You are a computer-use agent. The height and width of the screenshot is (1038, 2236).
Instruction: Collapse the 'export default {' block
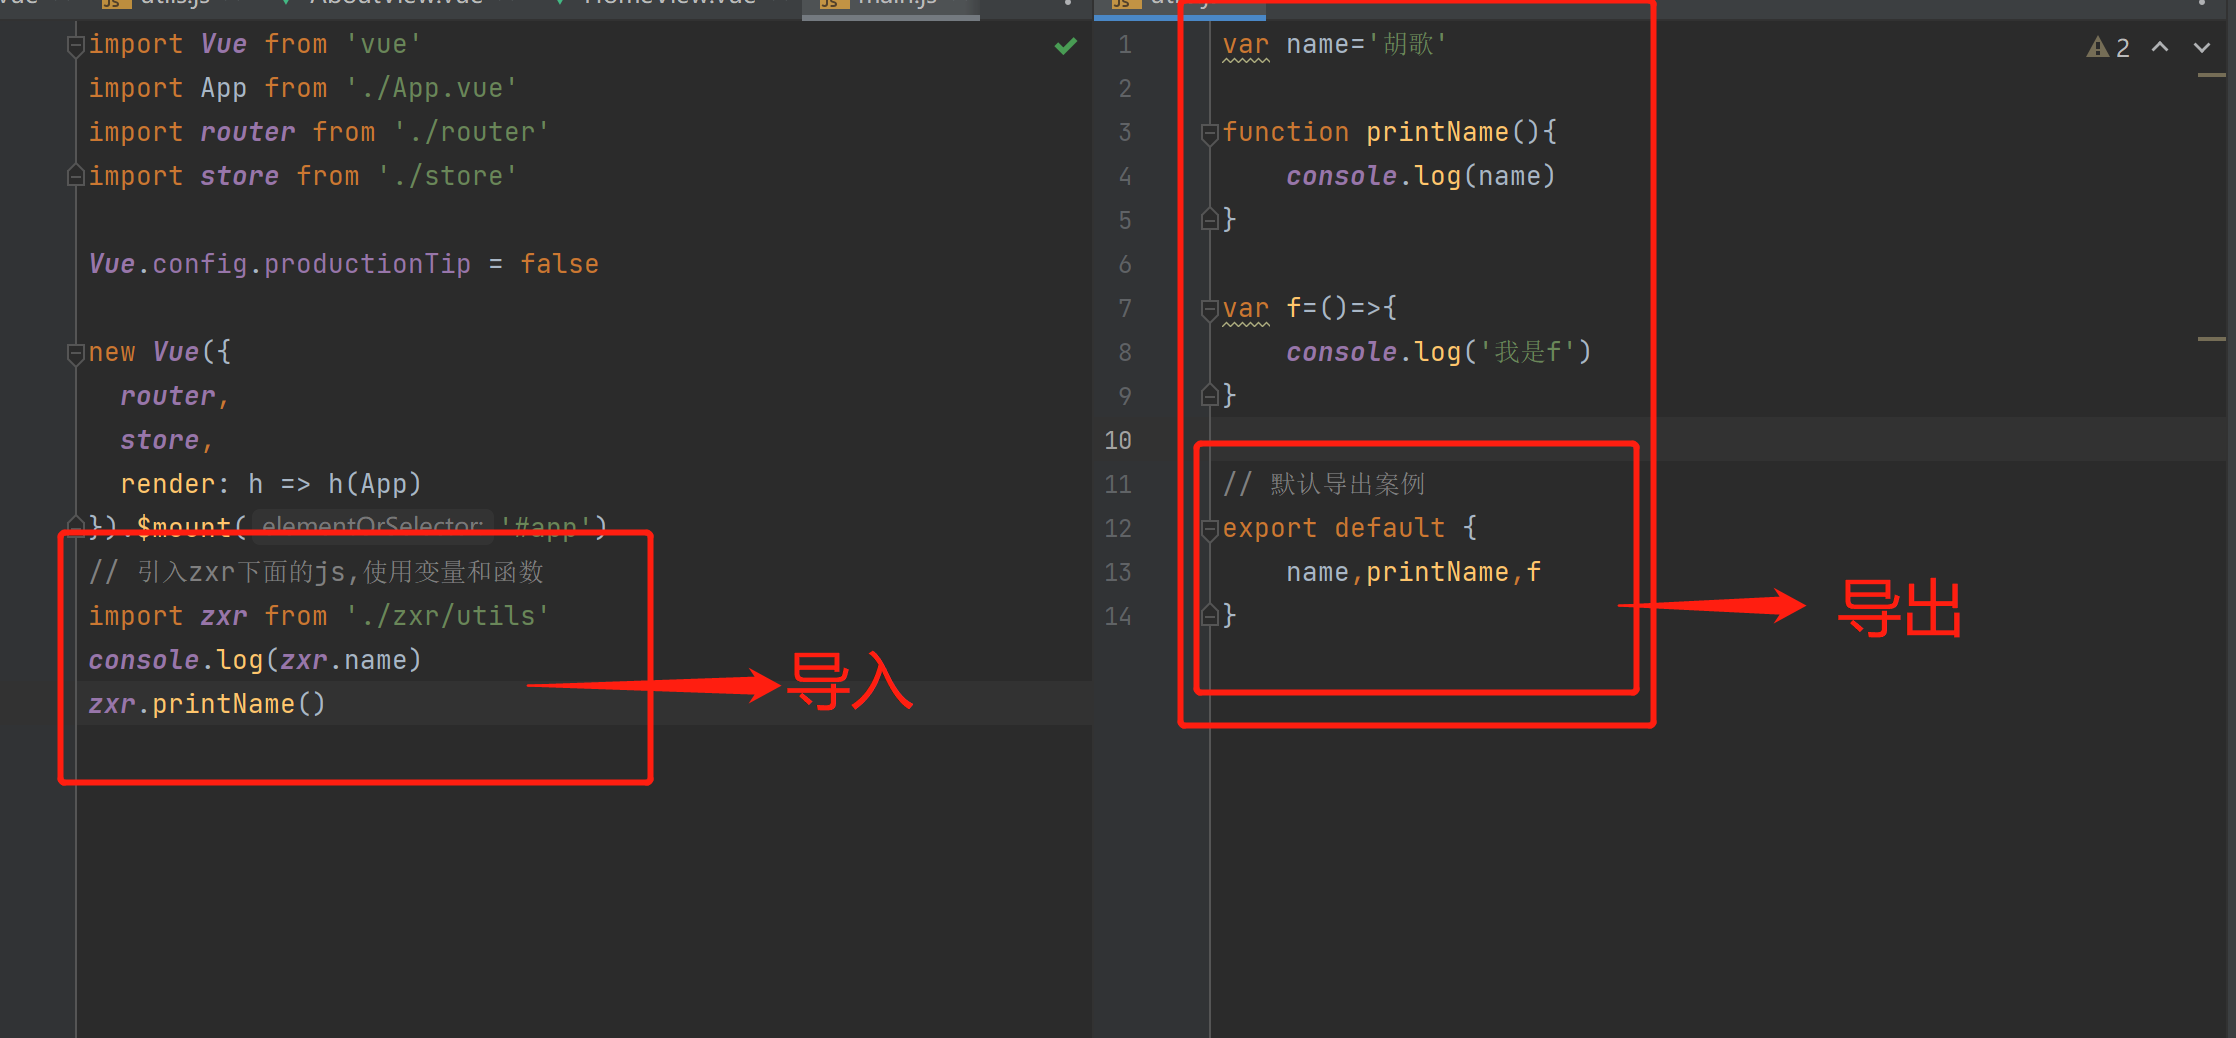point(1209,529)
